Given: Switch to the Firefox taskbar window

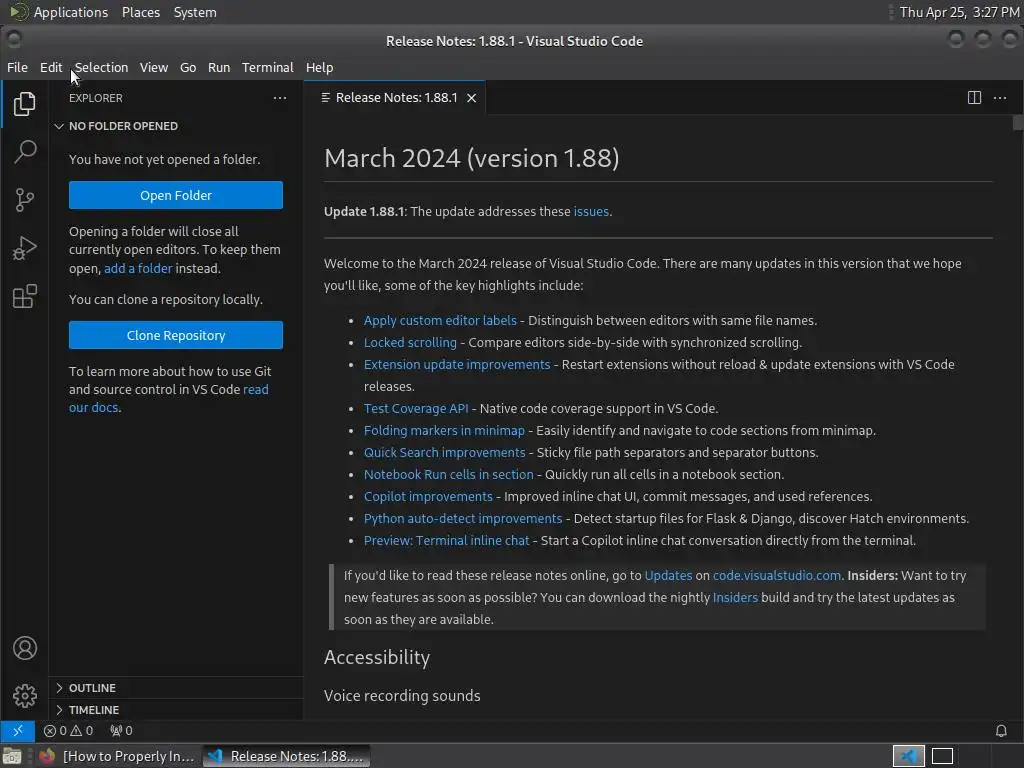Looking at the screenshot, I should coord(118,756).
